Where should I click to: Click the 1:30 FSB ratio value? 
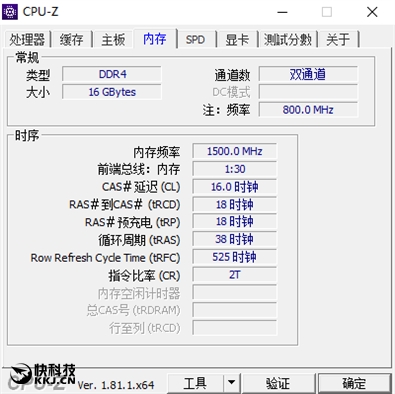click(x=234, y=169)
